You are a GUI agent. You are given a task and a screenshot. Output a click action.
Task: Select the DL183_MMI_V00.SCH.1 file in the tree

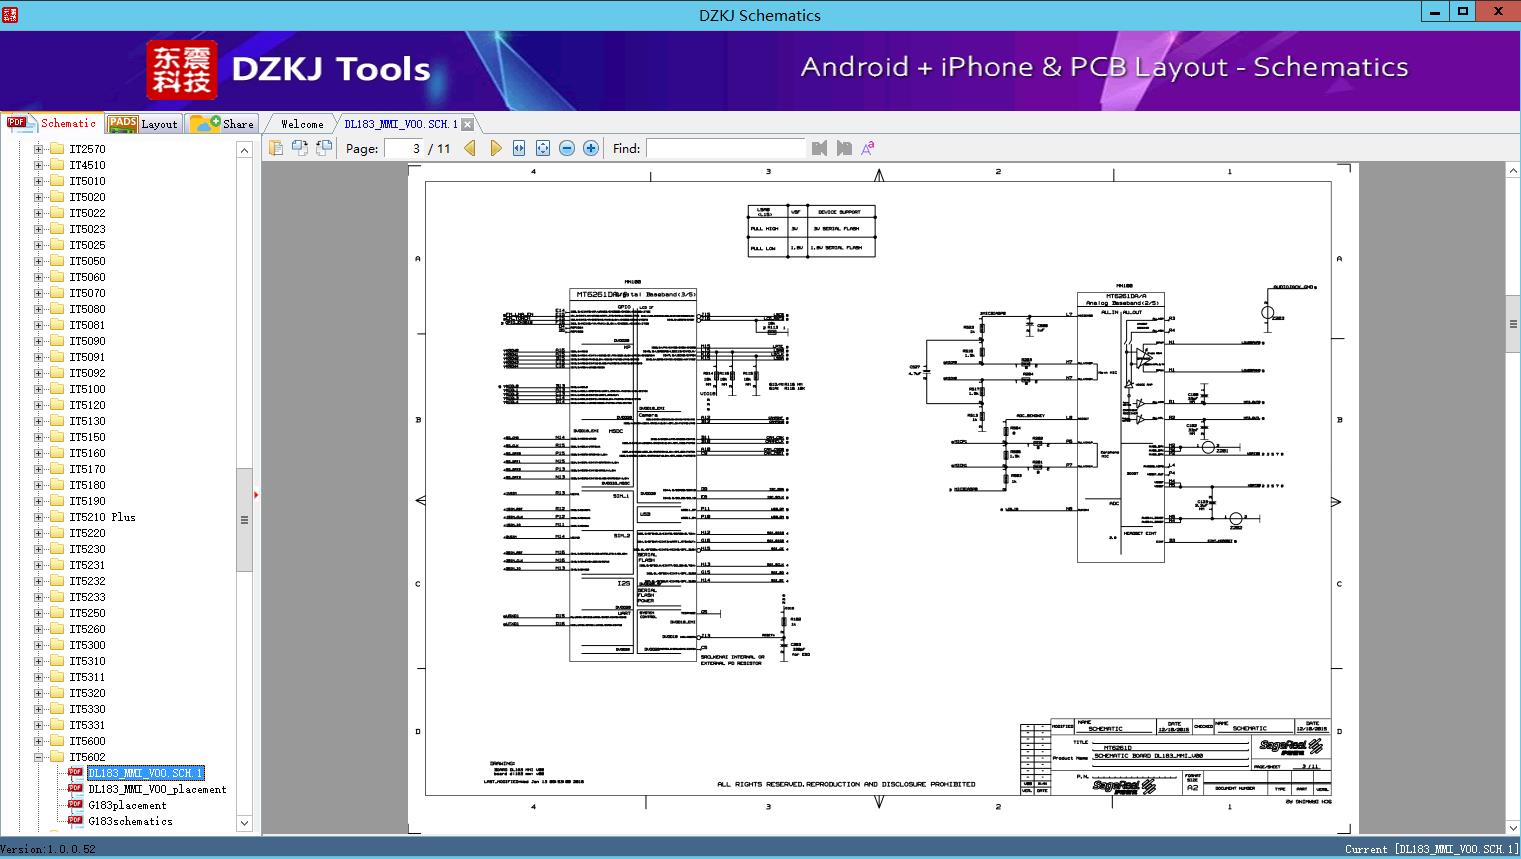point(145,773)
